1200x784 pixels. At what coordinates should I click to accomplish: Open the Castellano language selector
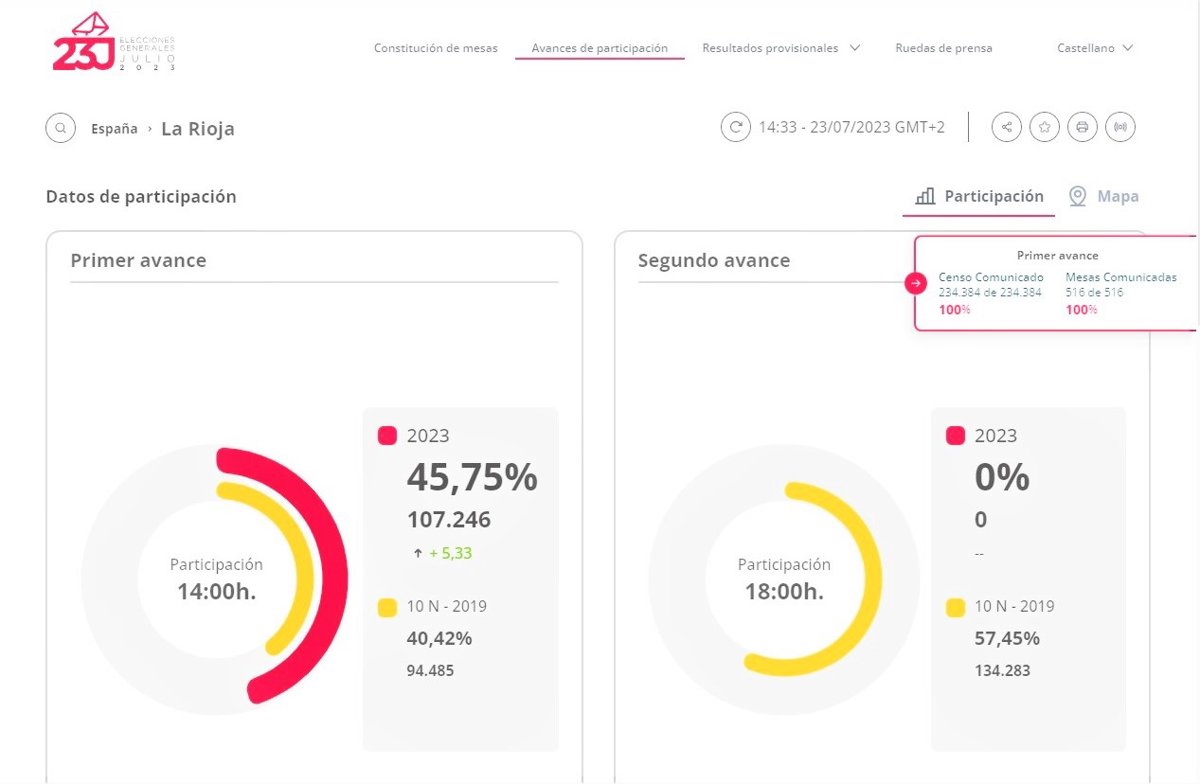[x=1095, y=48]
